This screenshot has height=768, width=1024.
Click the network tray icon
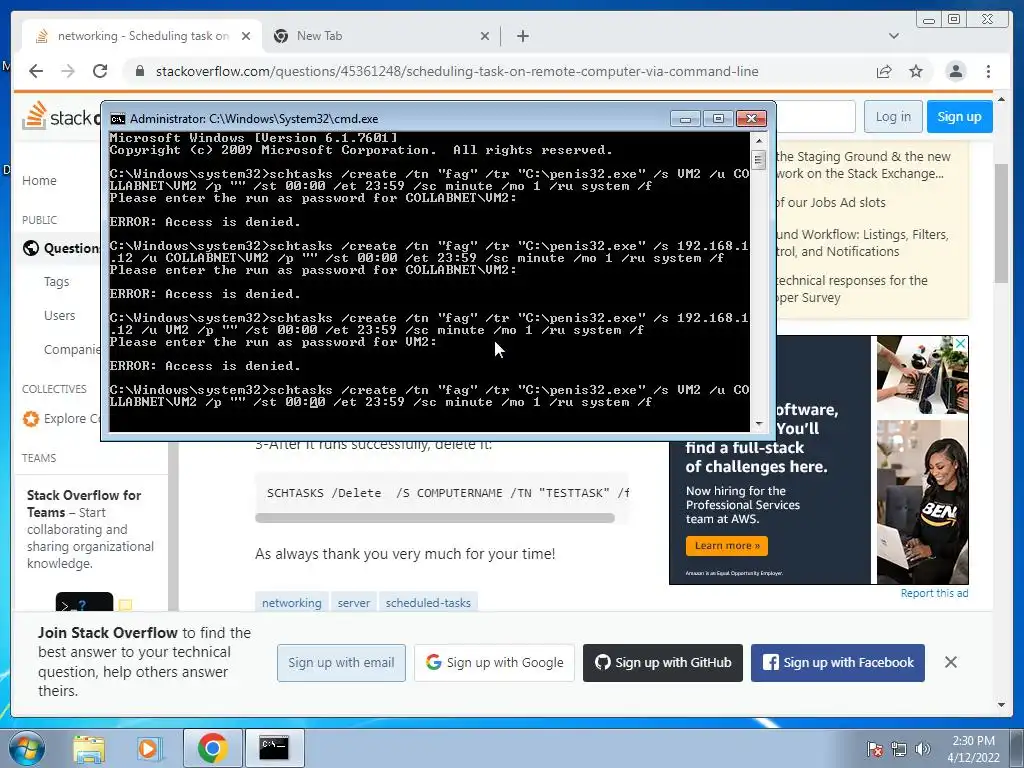(899, 749)
